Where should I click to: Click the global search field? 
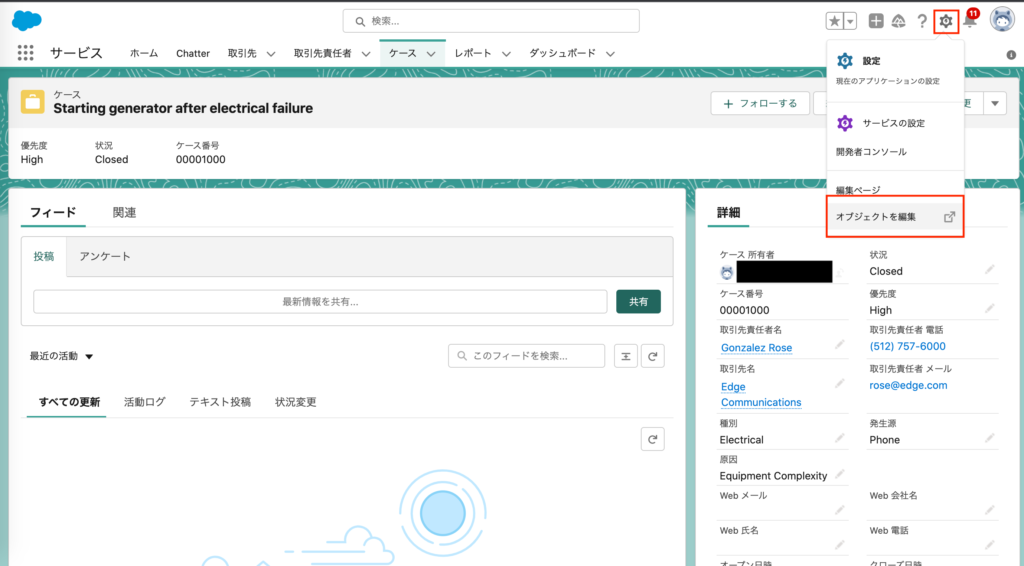(490, 21)
